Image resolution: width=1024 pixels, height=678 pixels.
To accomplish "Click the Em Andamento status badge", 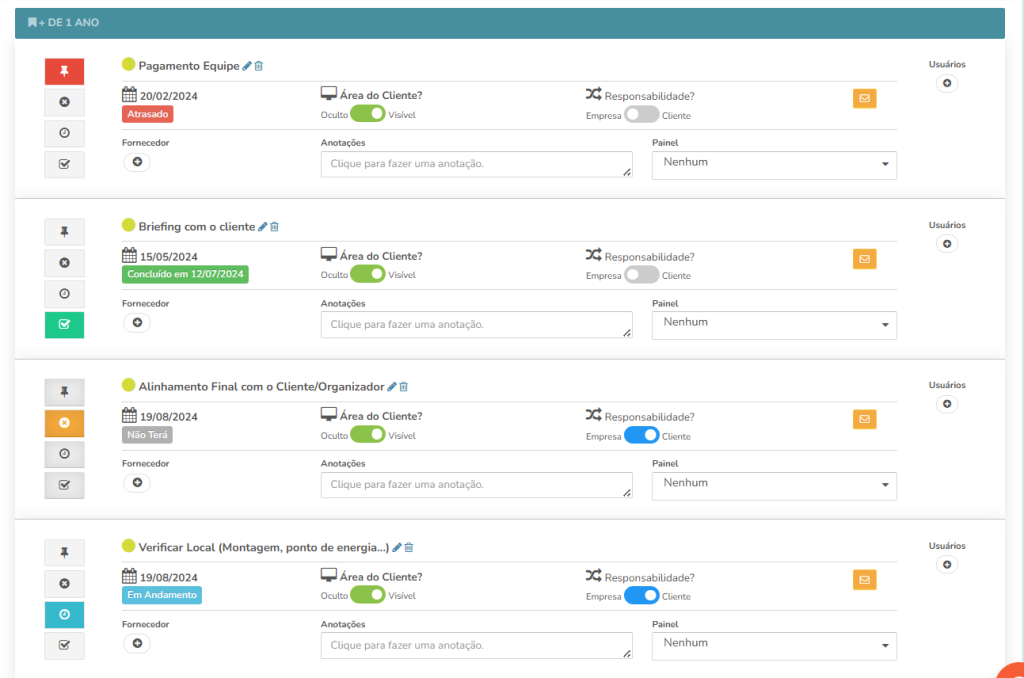I will pos(161,595).
